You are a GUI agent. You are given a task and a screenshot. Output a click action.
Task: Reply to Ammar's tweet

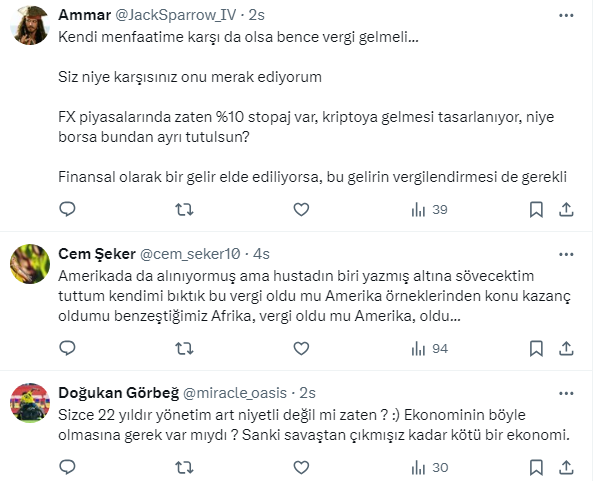pos(68,210)
